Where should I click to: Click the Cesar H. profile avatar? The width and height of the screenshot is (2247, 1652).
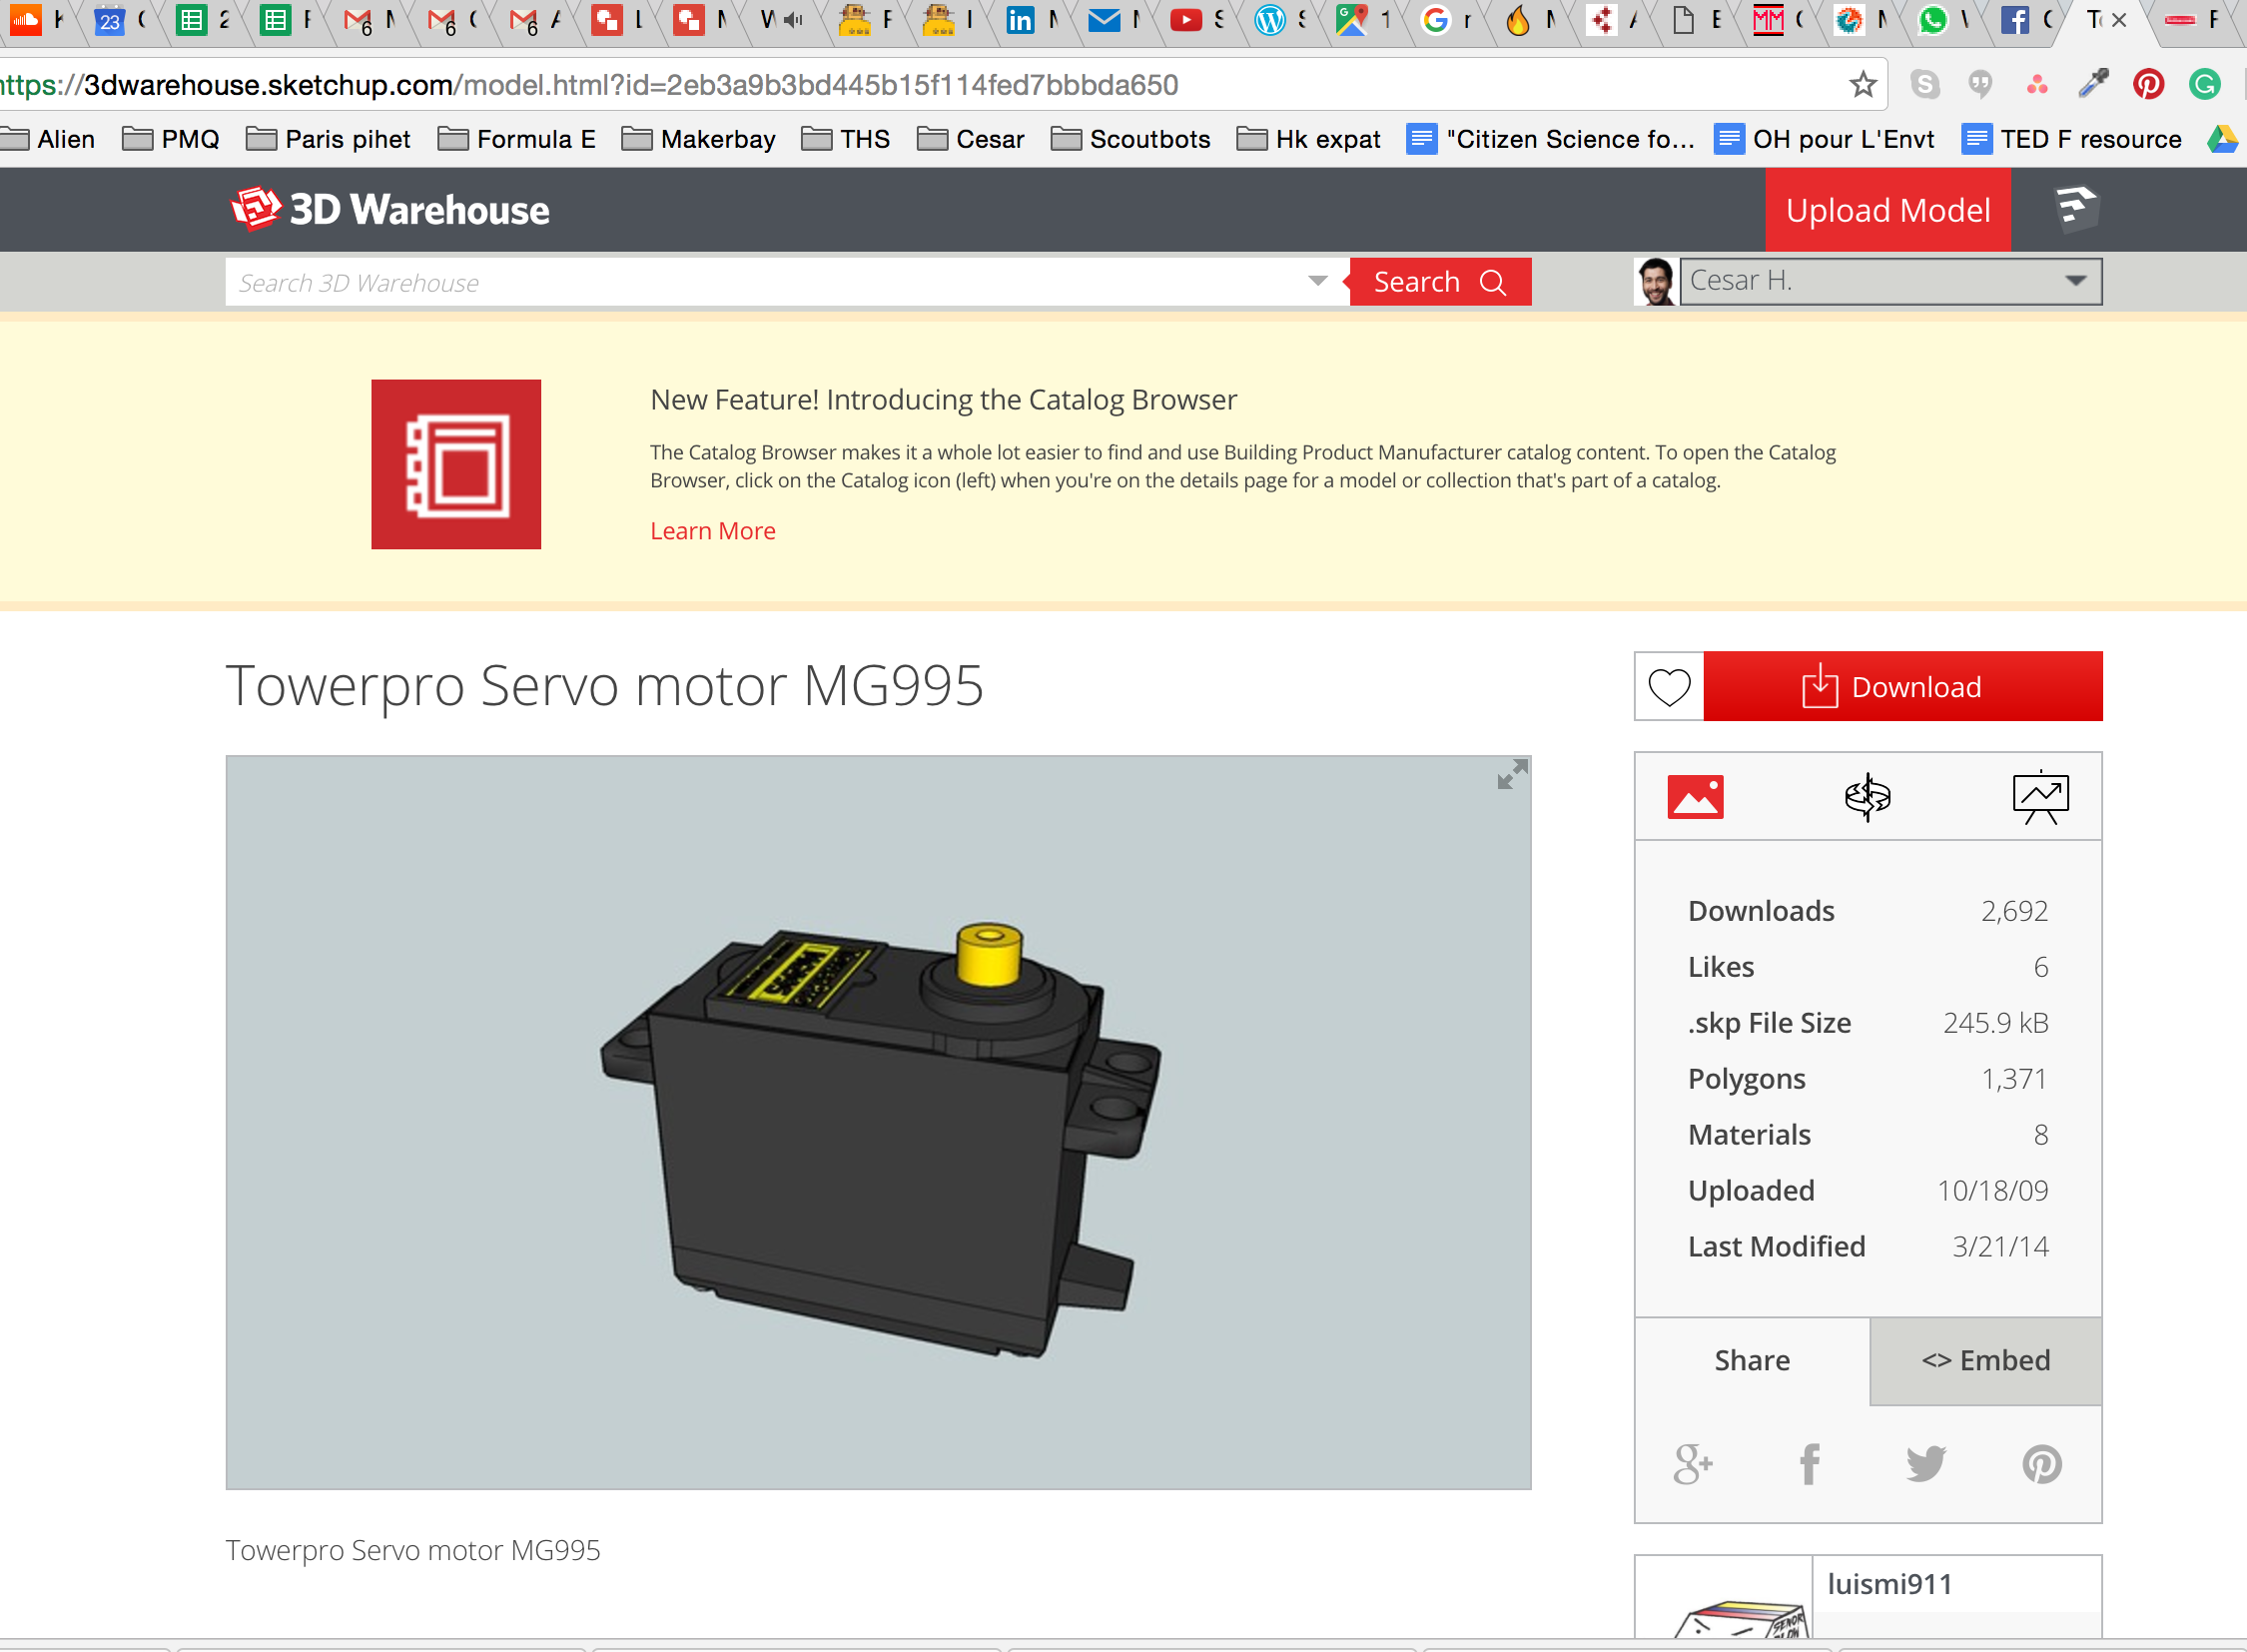pyautogui.click(x=1656, y=281)
